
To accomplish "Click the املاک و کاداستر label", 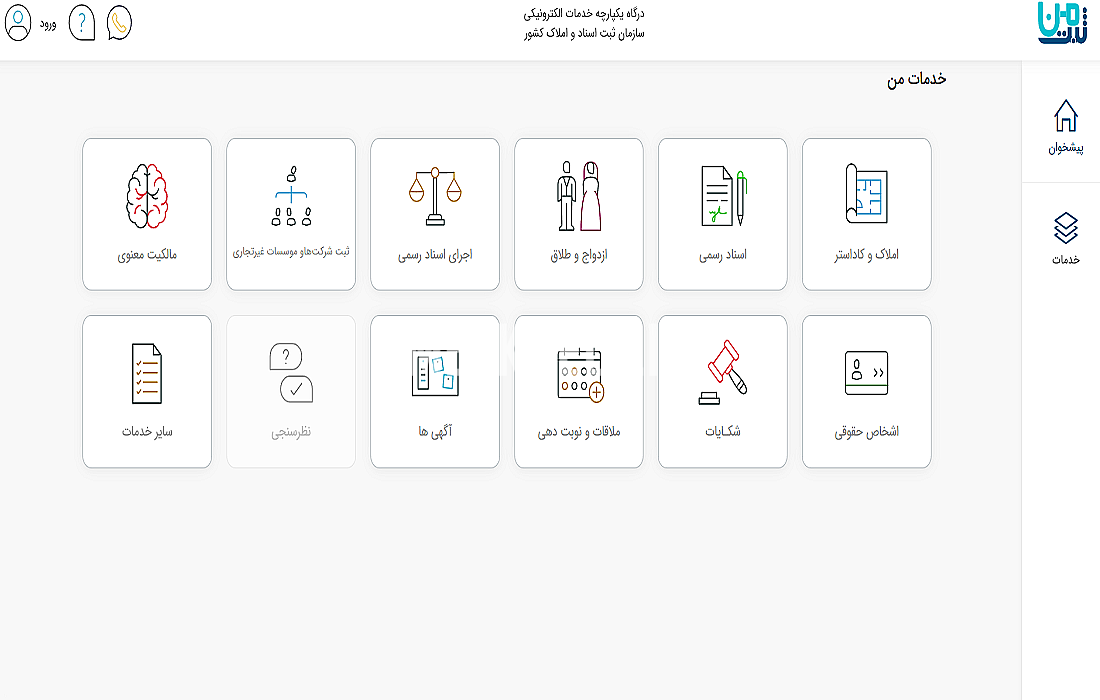I will tap(866, 255).
